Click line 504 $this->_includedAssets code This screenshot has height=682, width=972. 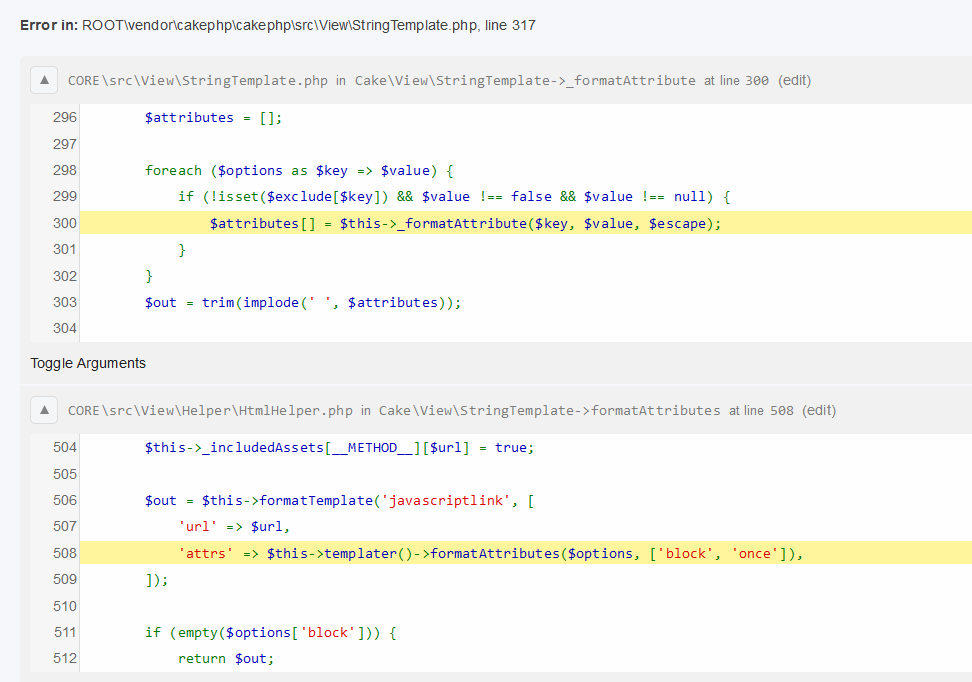coord(339,448)
